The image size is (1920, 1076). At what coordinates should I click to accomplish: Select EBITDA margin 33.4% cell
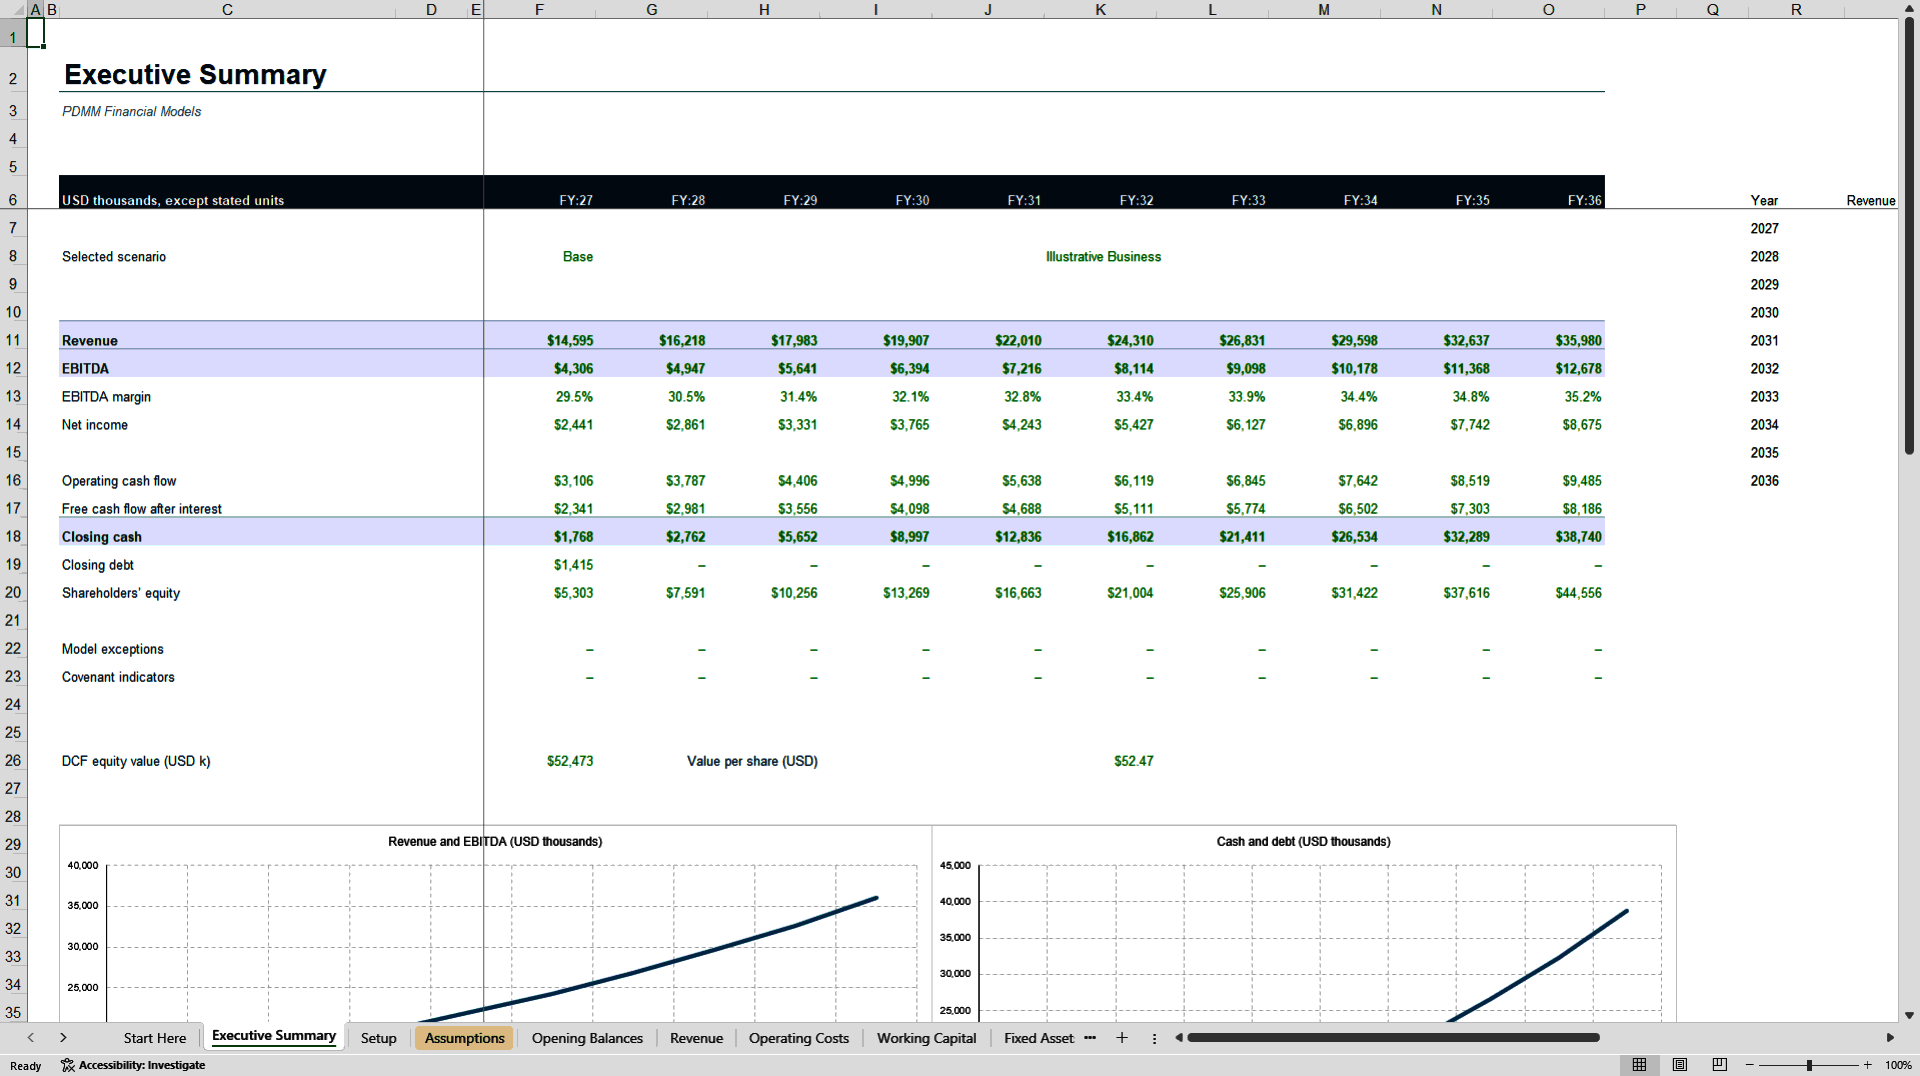pyautogui.click(x=1135, y=396)
